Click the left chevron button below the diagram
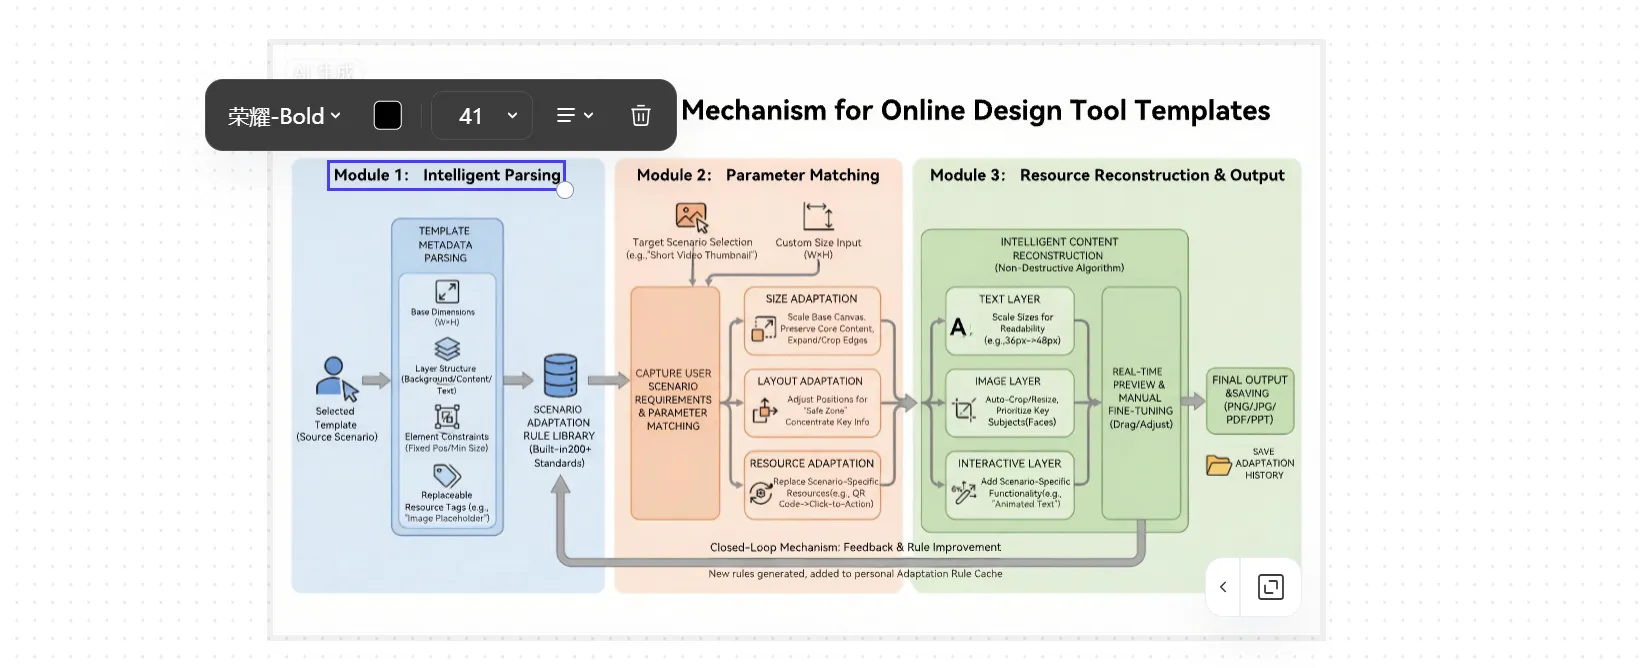This screenshot has width=1645, height=668. (x=1223, y=587)
